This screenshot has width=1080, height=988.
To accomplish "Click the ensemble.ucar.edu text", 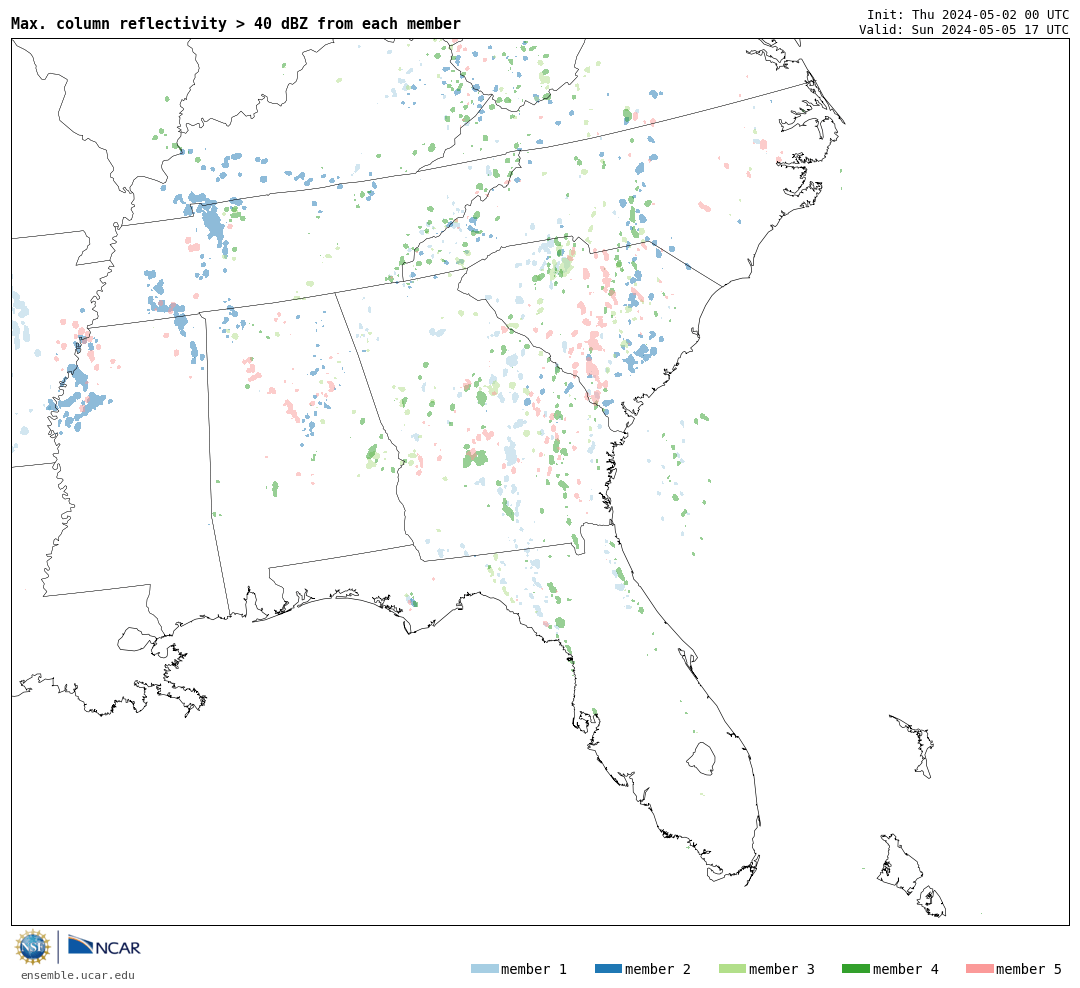I will [78, 975].
